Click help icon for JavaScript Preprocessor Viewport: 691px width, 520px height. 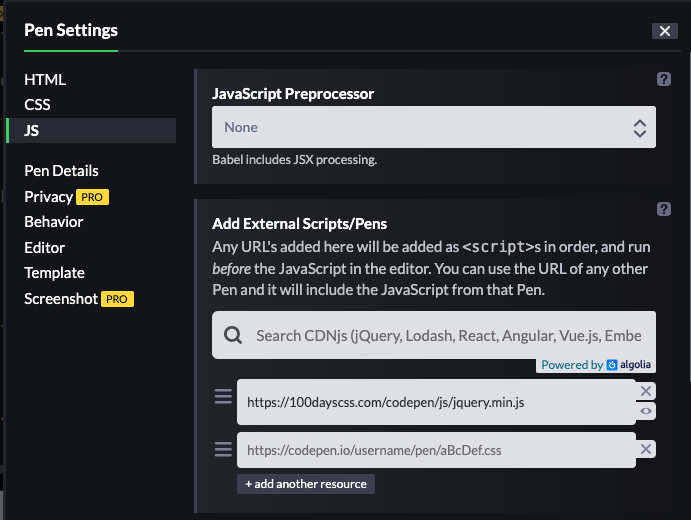click(664, 79)
